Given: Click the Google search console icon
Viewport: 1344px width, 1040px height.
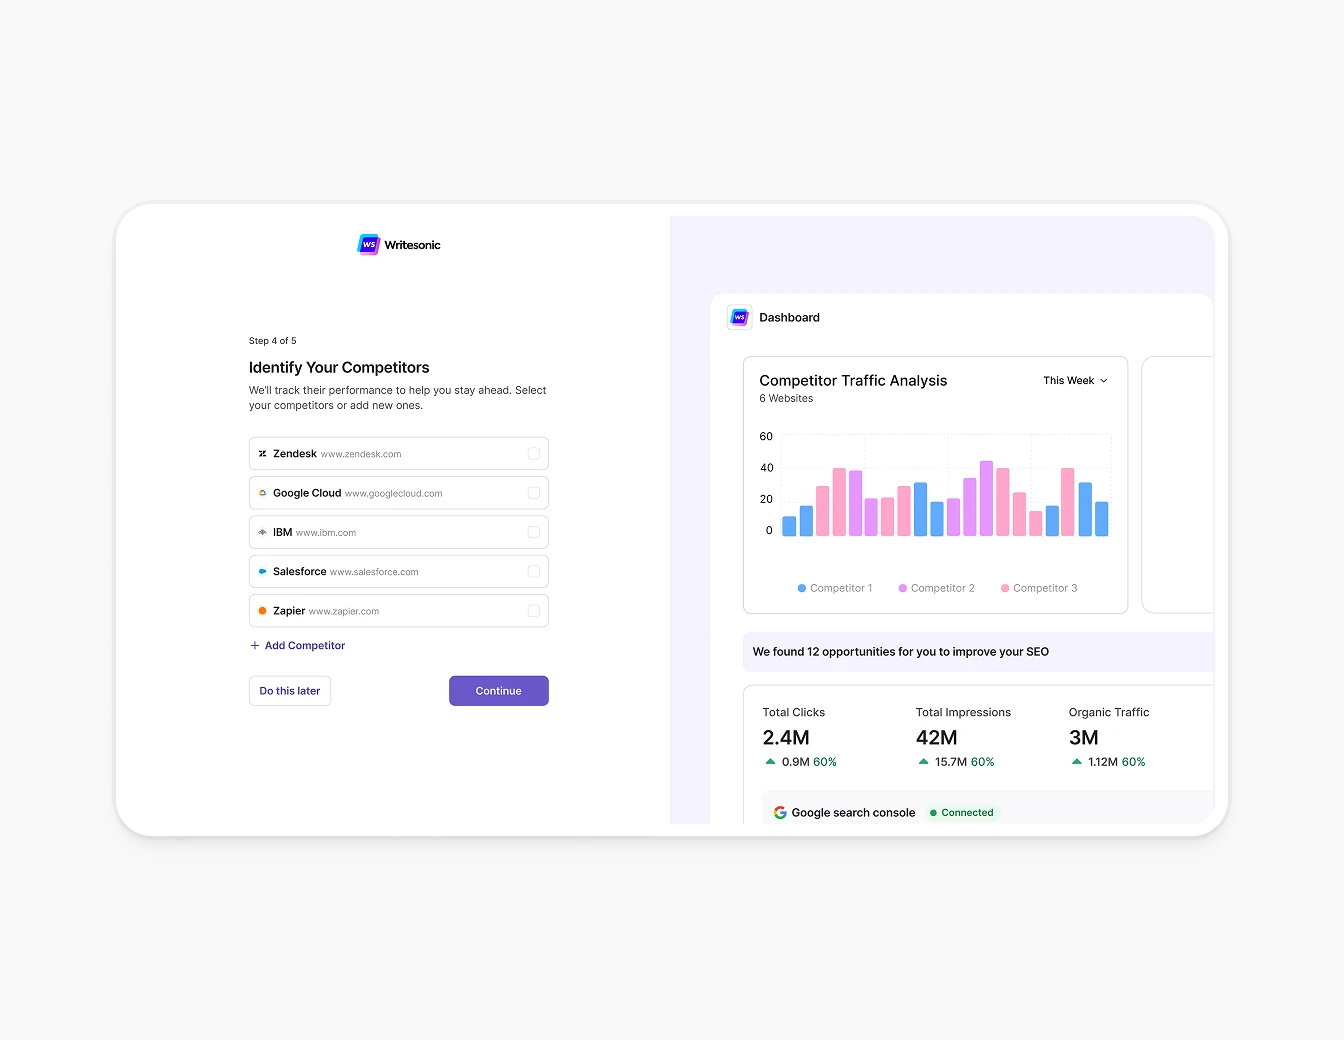Looking at the screenshot, I should click(780, 812).
